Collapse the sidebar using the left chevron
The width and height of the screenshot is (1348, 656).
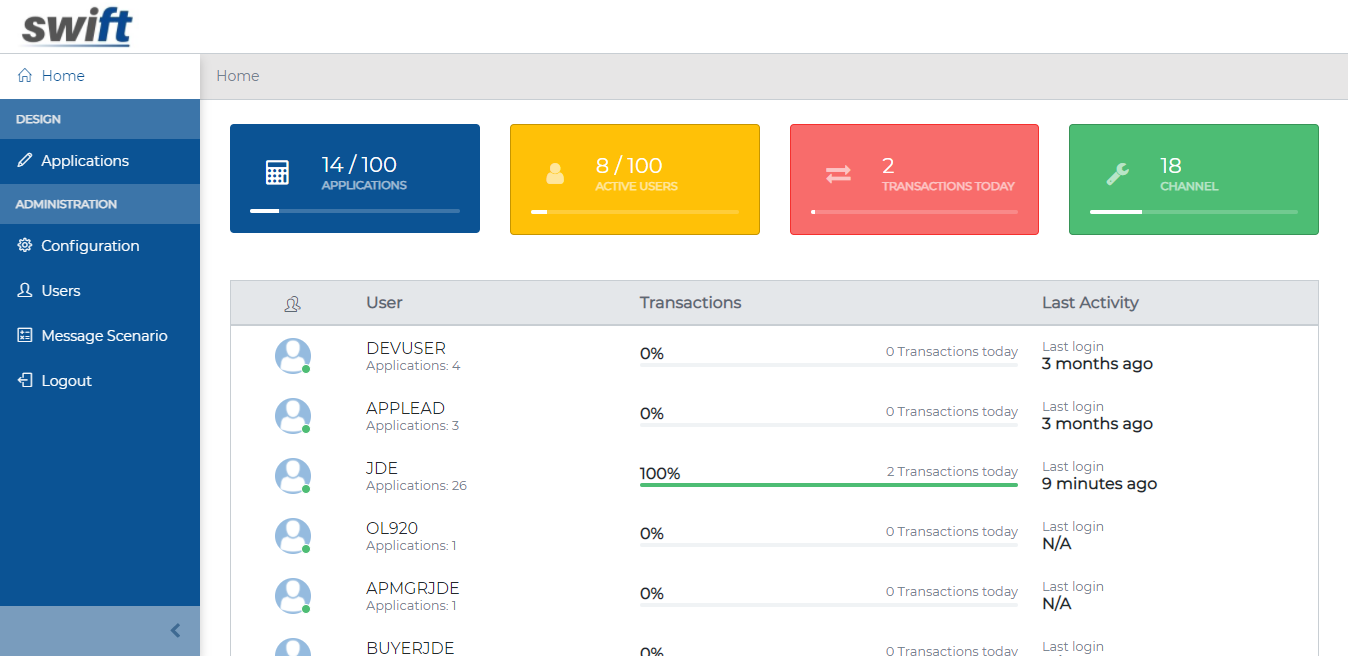coord(176,631)
